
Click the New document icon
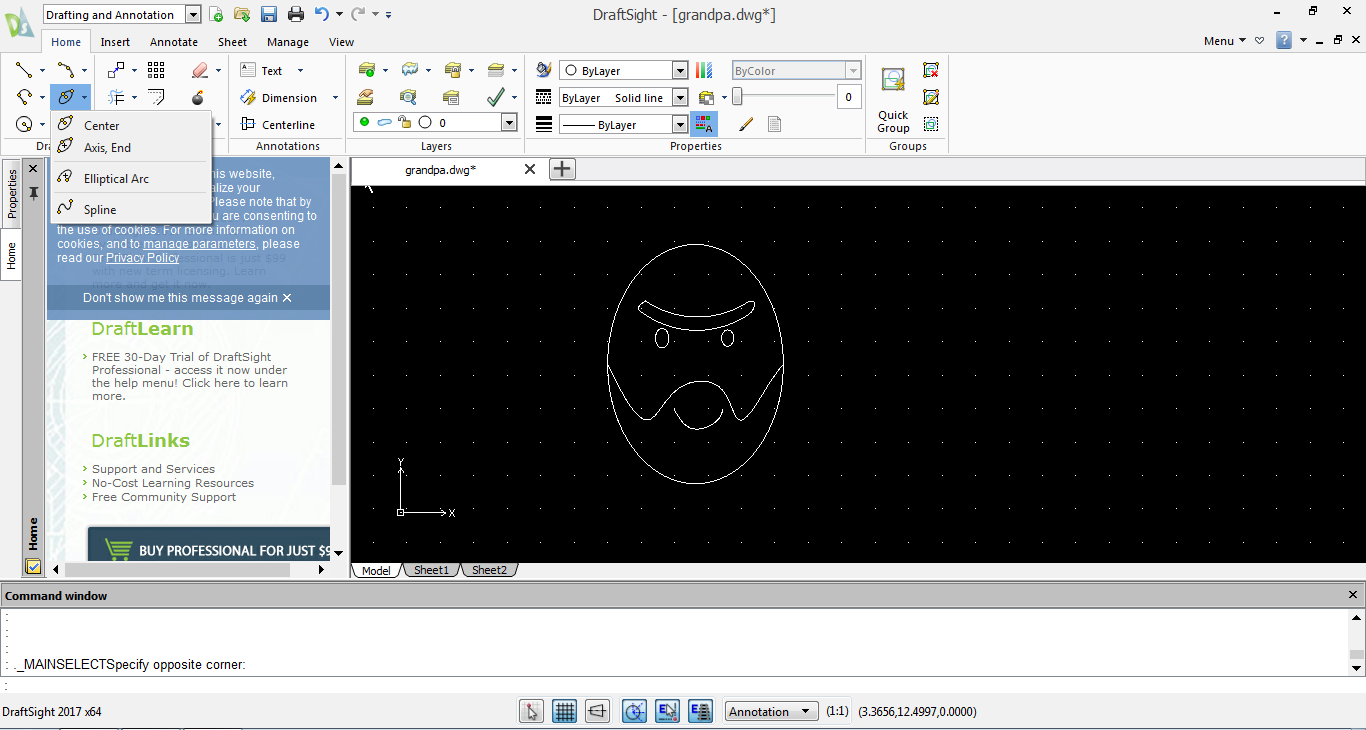click(216, 14)
